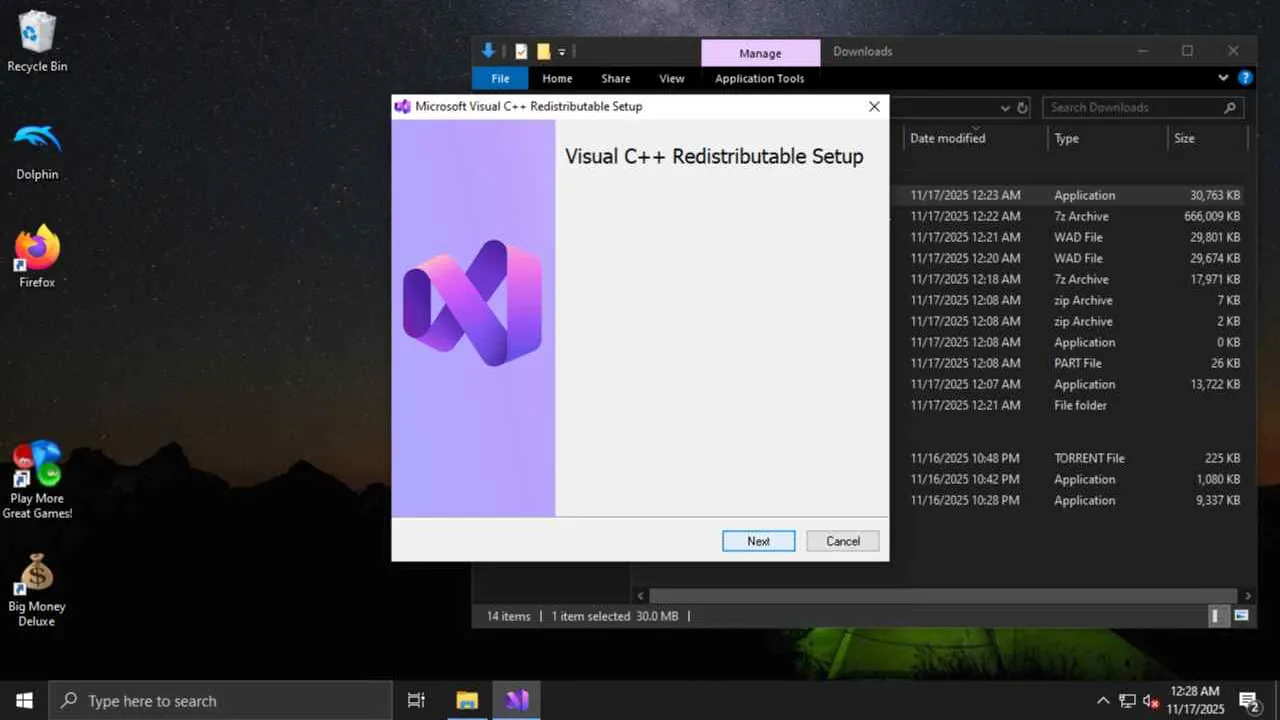Open the taskbar clock showing 12:28 AM
Screen dimensions: 1280x720
1195,700
